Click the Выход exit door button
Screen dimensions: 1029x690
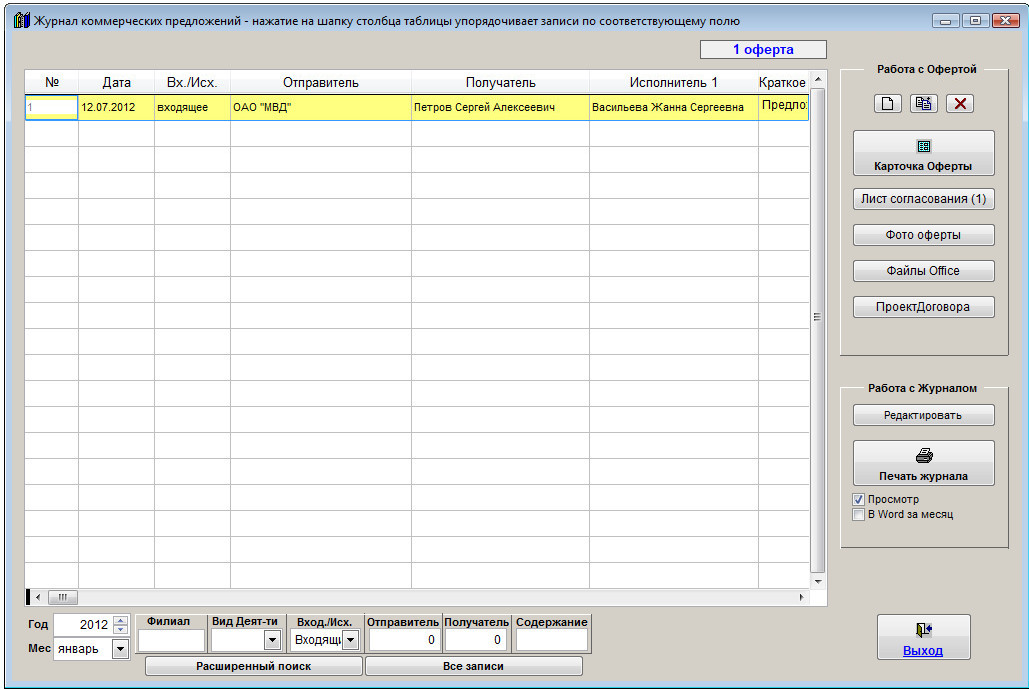(x=923, y=638)
